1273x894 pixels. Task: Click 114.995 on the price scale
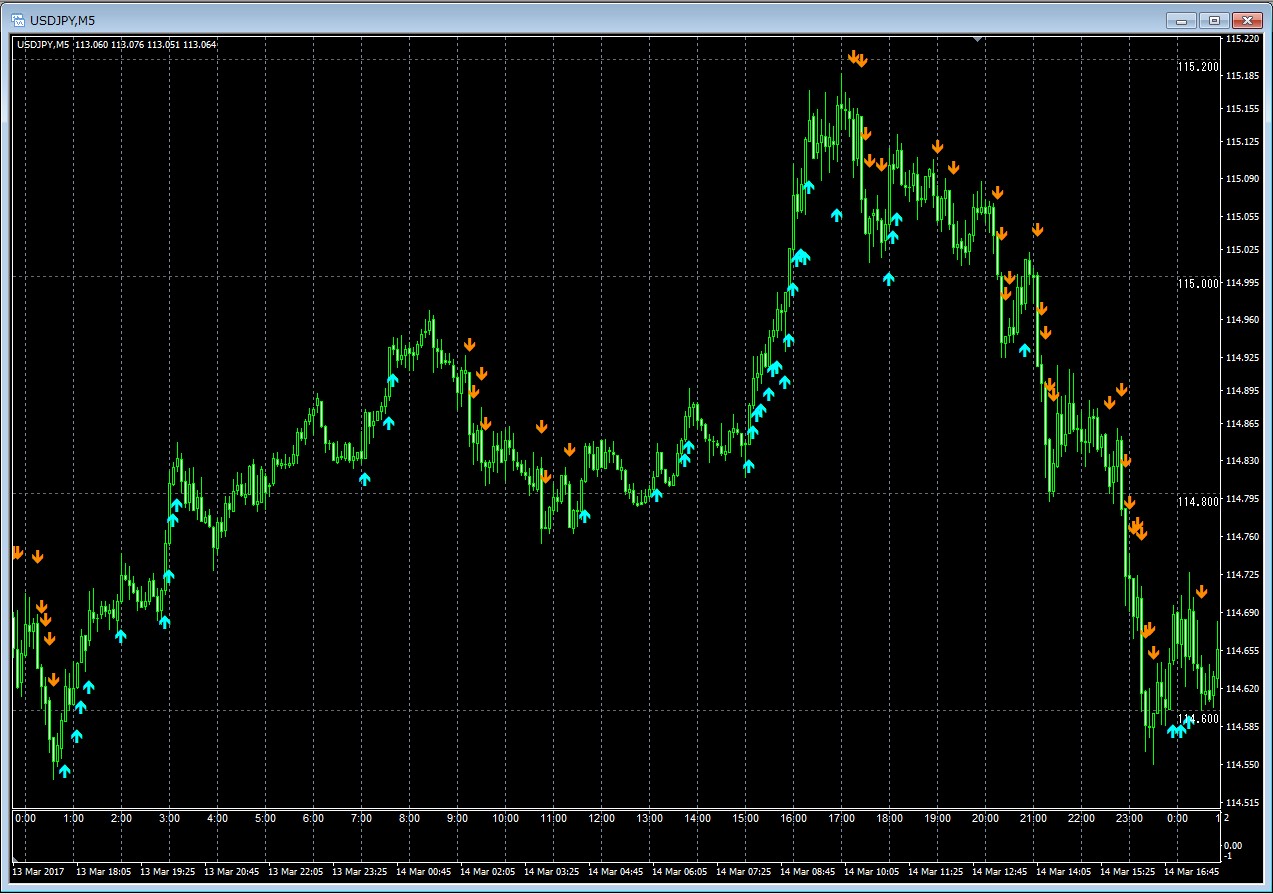[x=1243, y=283]
